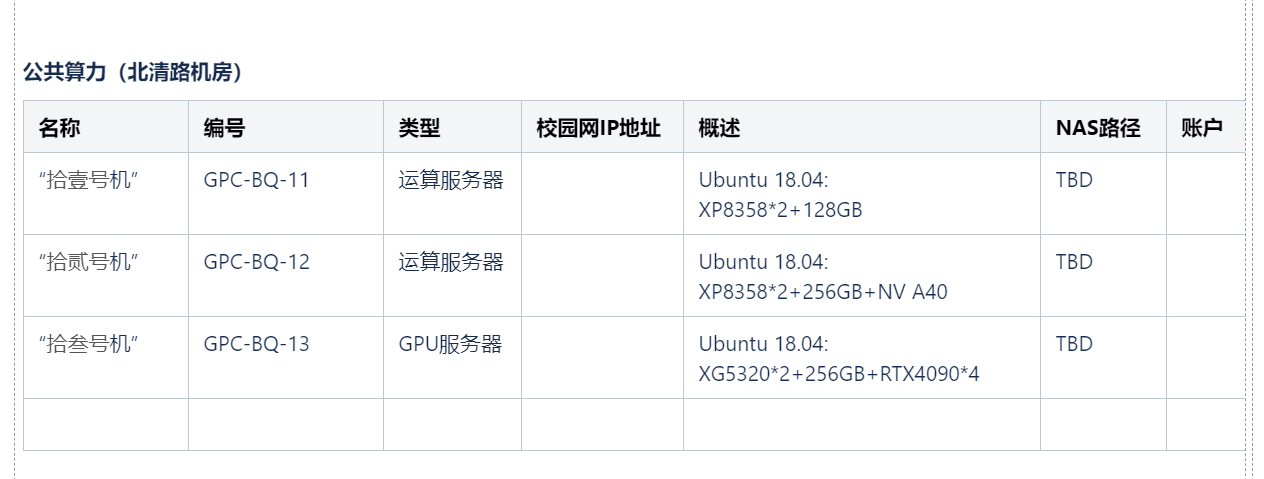Click the “拾贰号机” name cell
Screen dimensions: 1264x479
click(106, 276)
